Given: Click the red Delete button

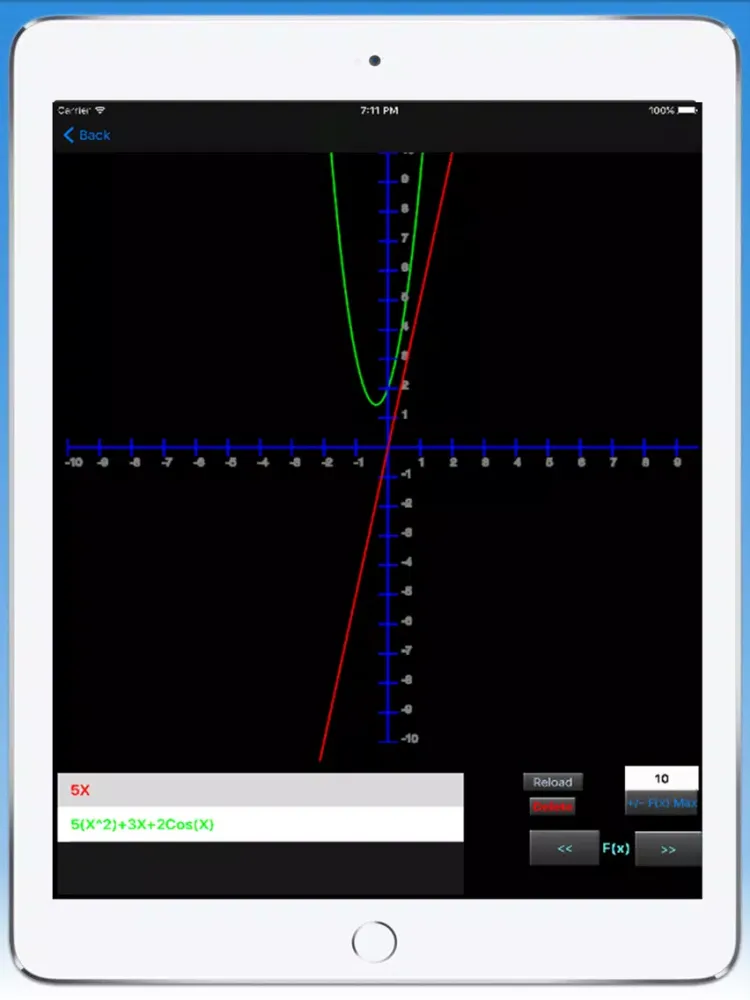Looking at the screenshot, I should click(x=552, y=807).
